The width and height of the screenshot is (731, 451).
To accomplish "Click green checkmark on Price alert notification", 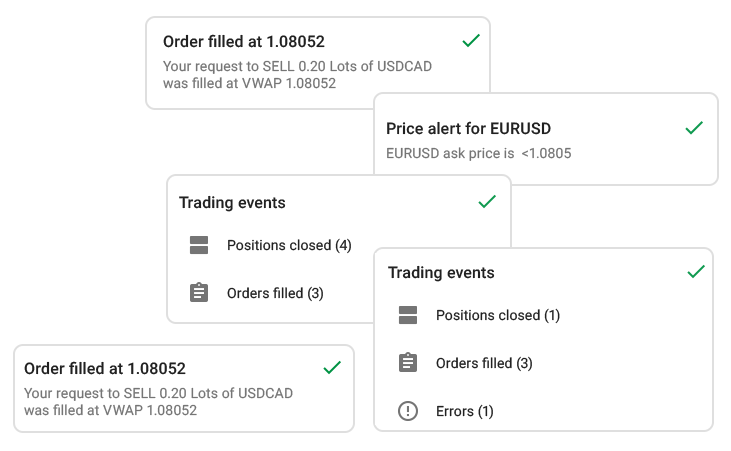I will pos(694,128).
